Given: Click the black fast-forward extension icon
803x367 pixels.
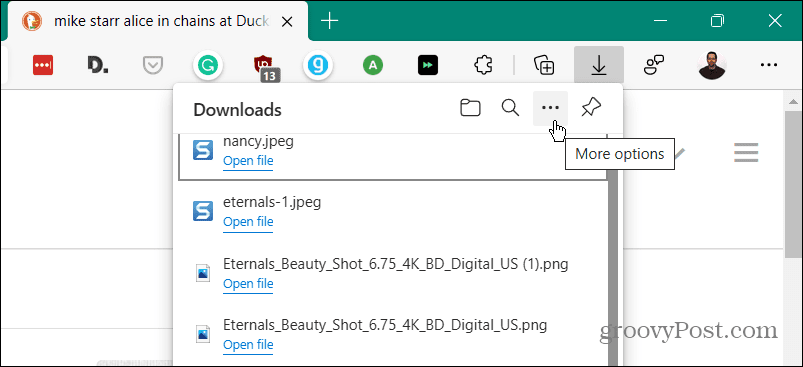Looking at the screenshot, I should click(x=428, y=65).
